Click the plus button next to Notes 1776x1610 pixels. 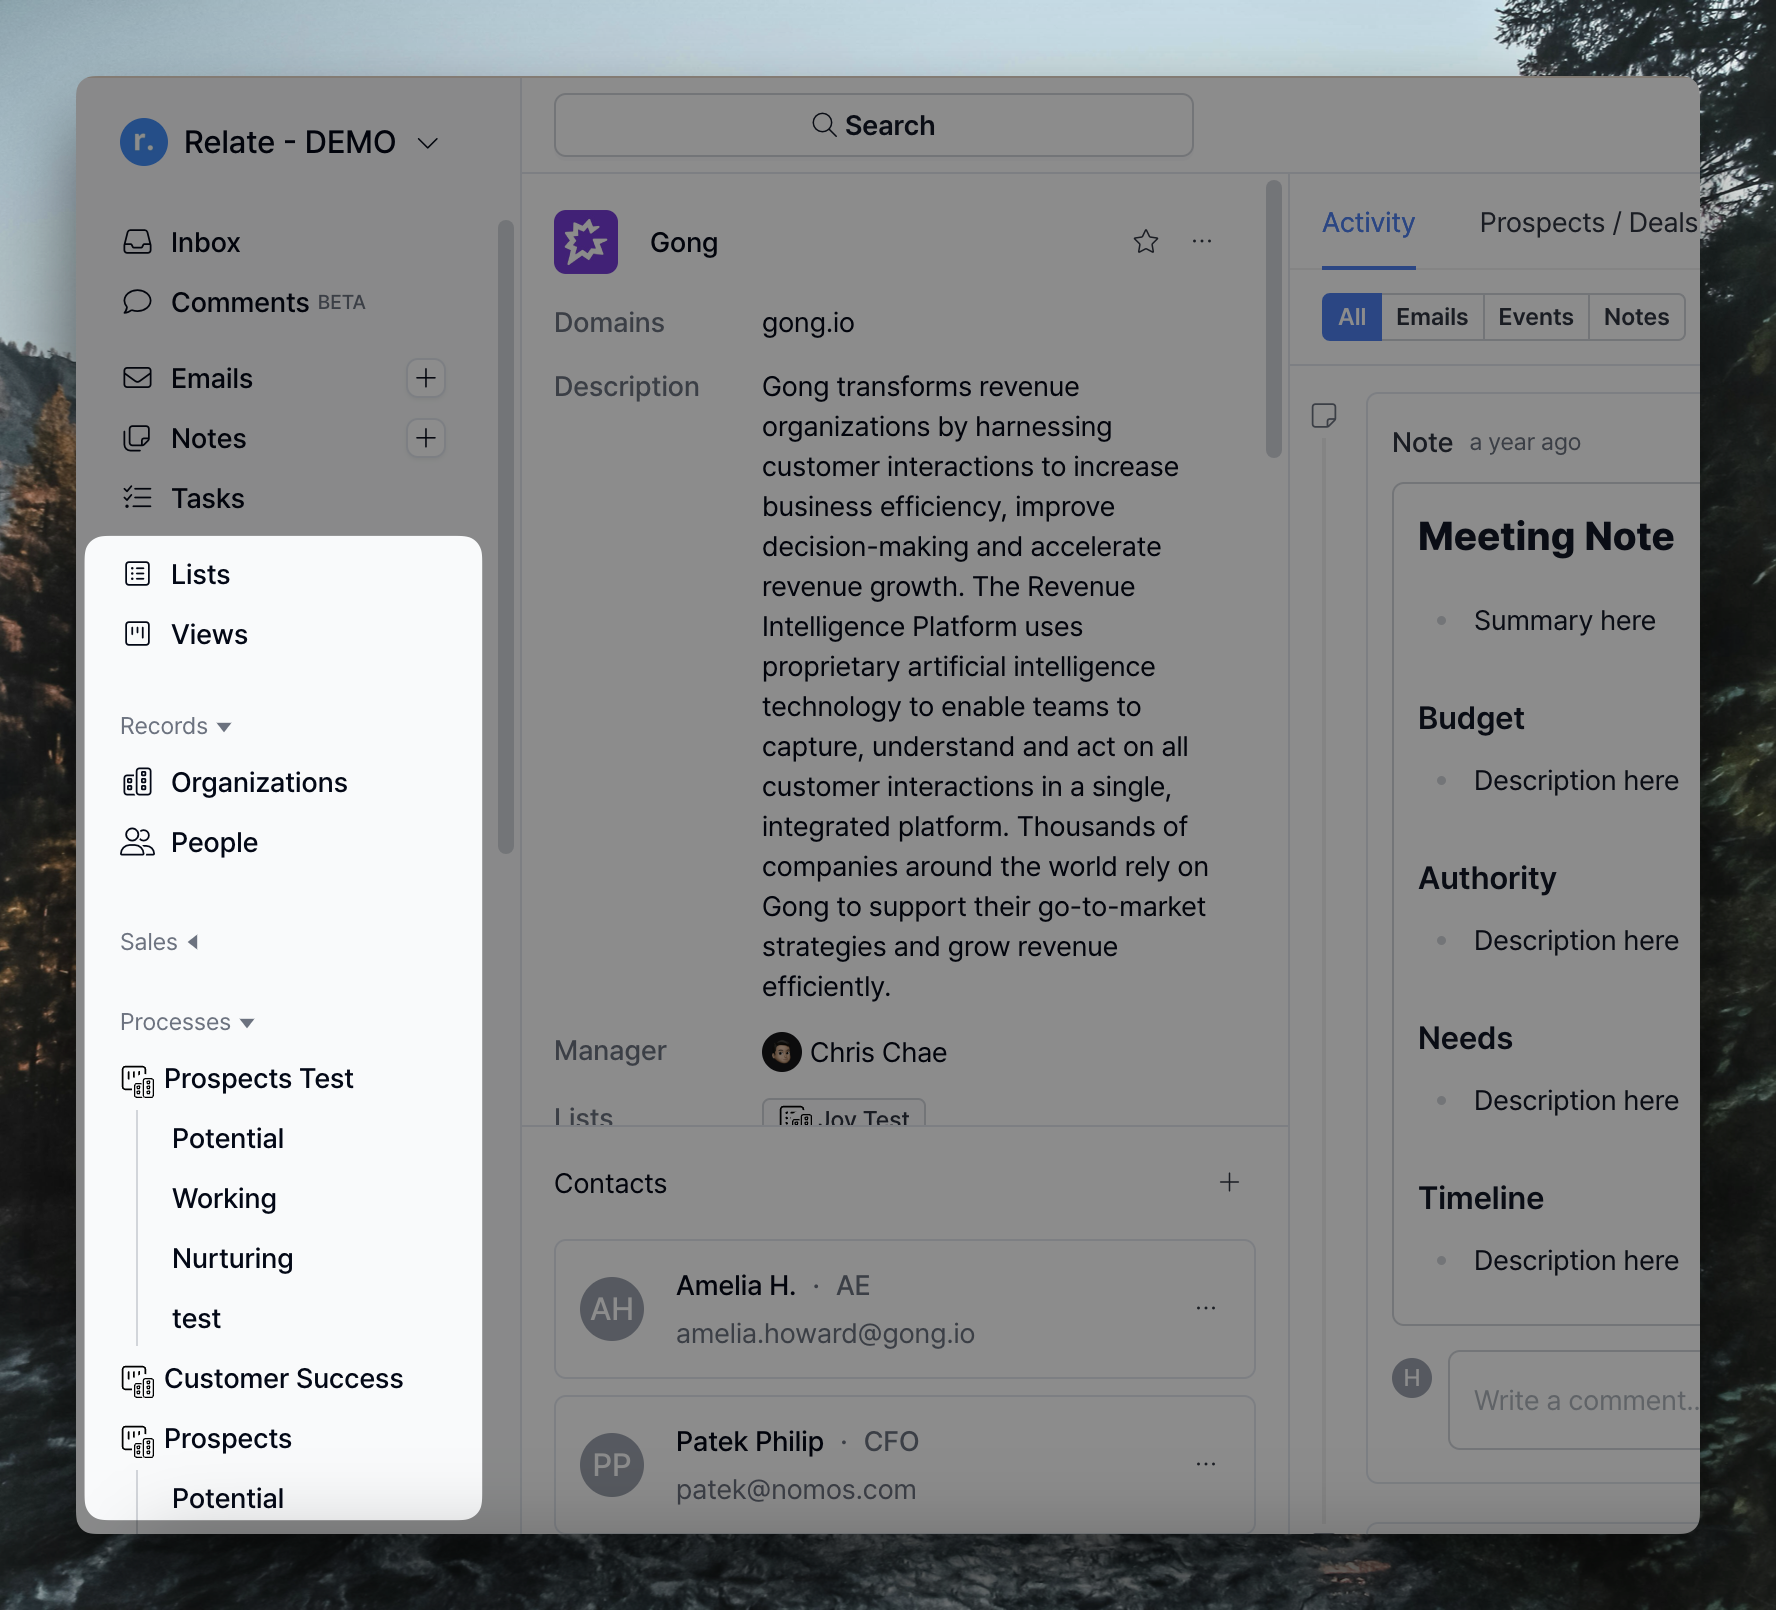click(x=426, y=438)
